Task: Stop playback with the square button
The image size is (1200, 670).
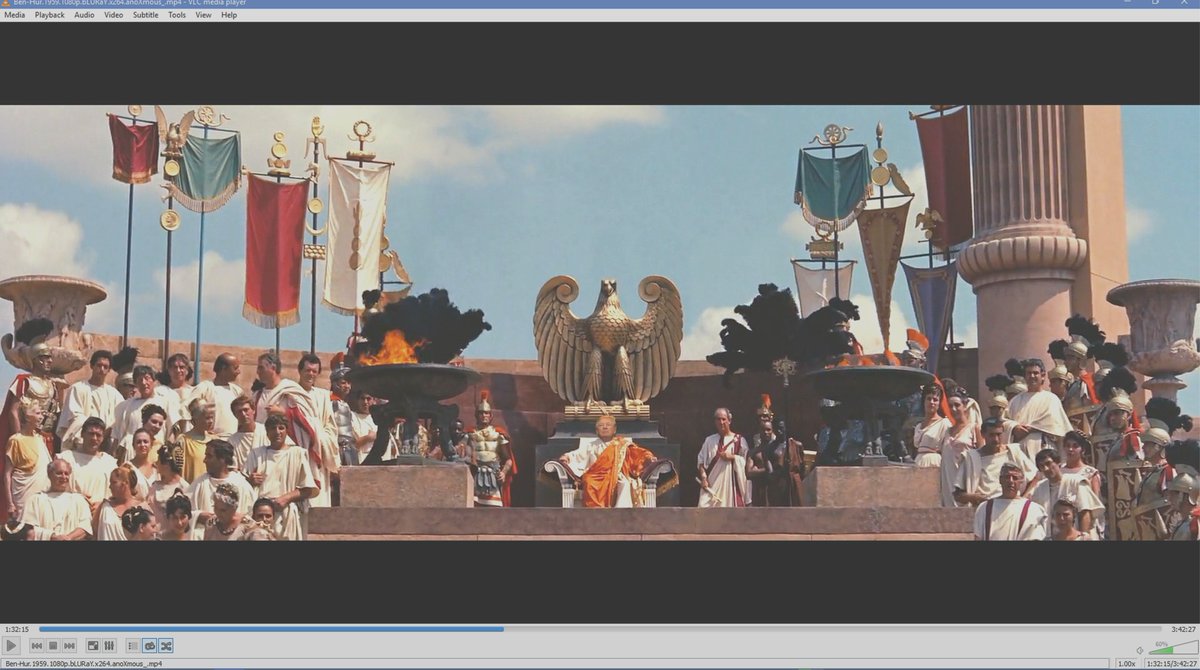Action: click(x=53, y=646)
